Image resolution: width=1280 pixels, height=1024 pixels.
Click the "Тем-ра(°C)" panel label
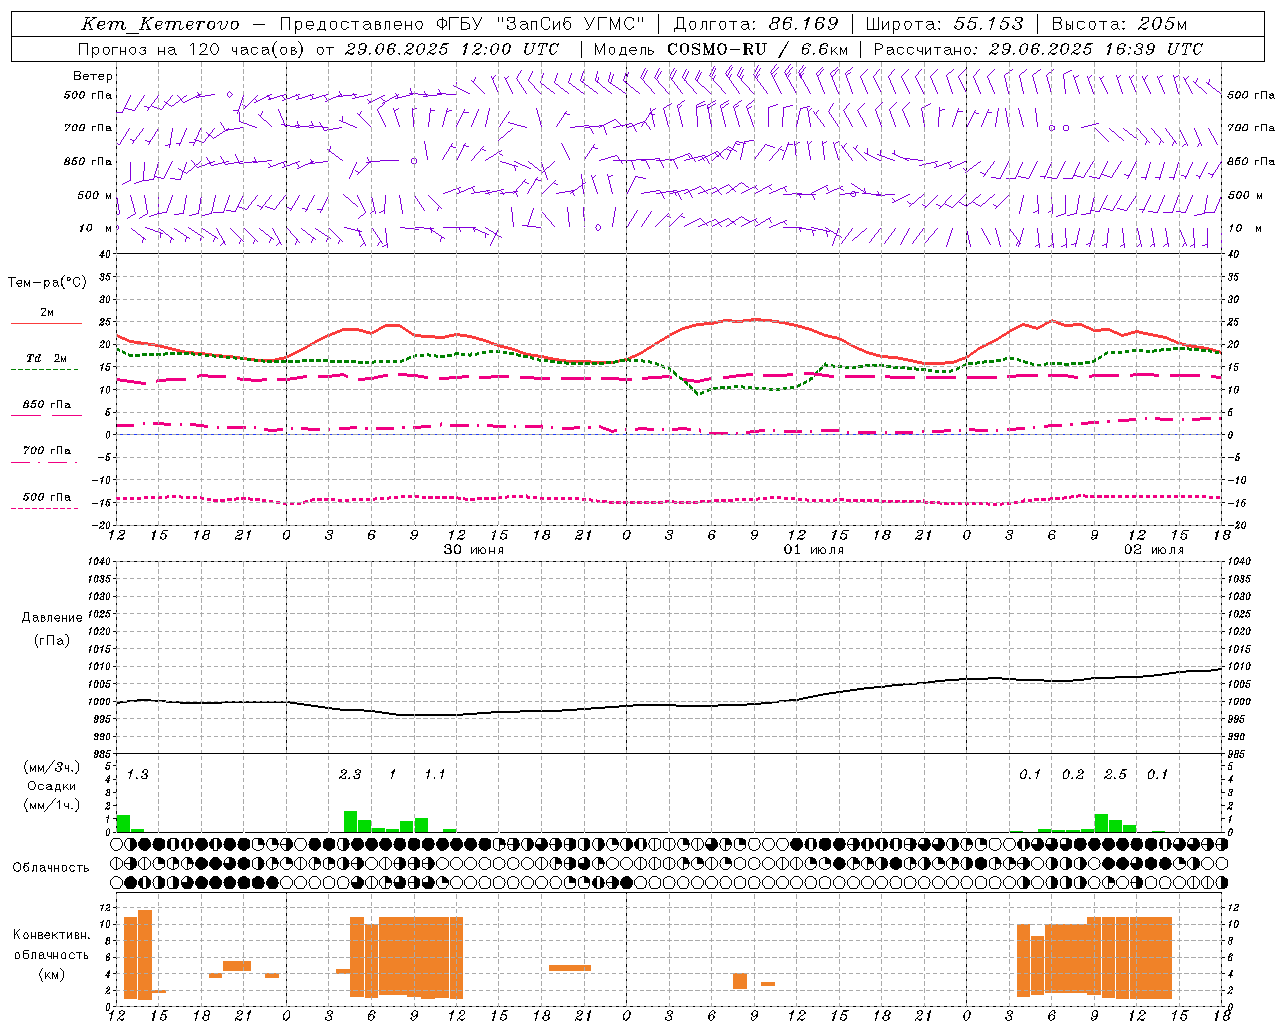click(47, 283)
